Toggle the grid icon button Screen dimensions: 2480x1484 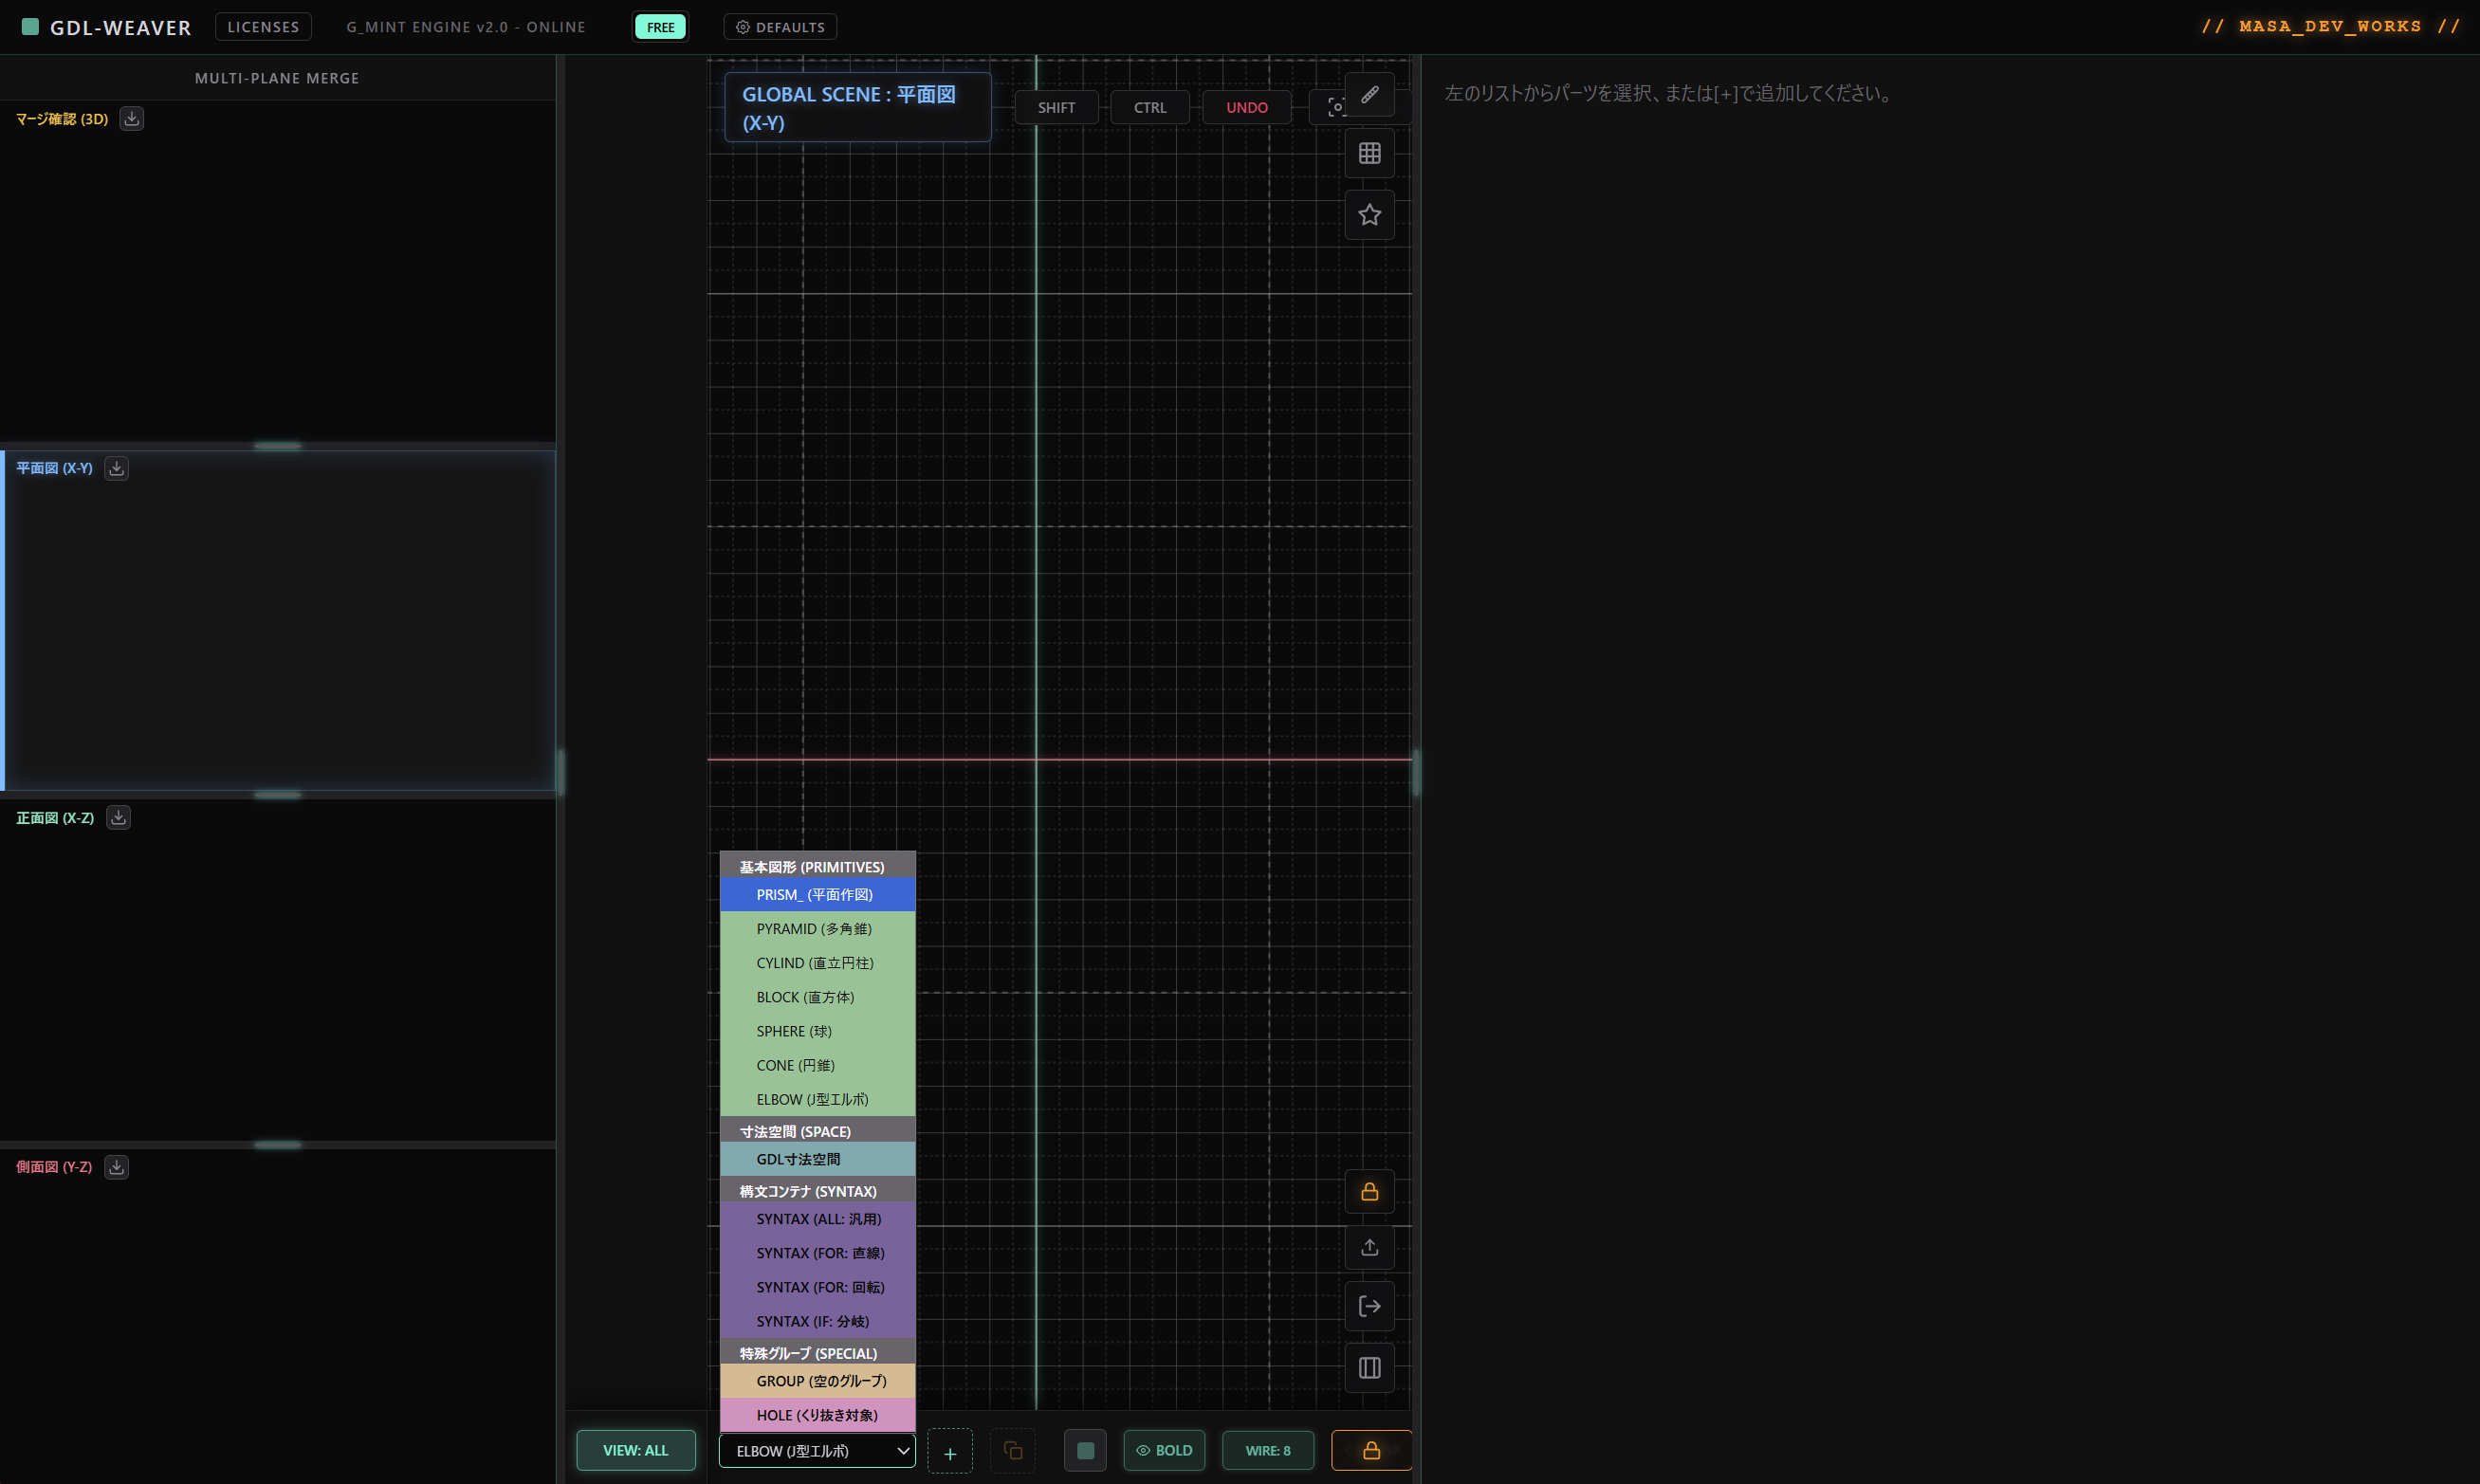1369,154
